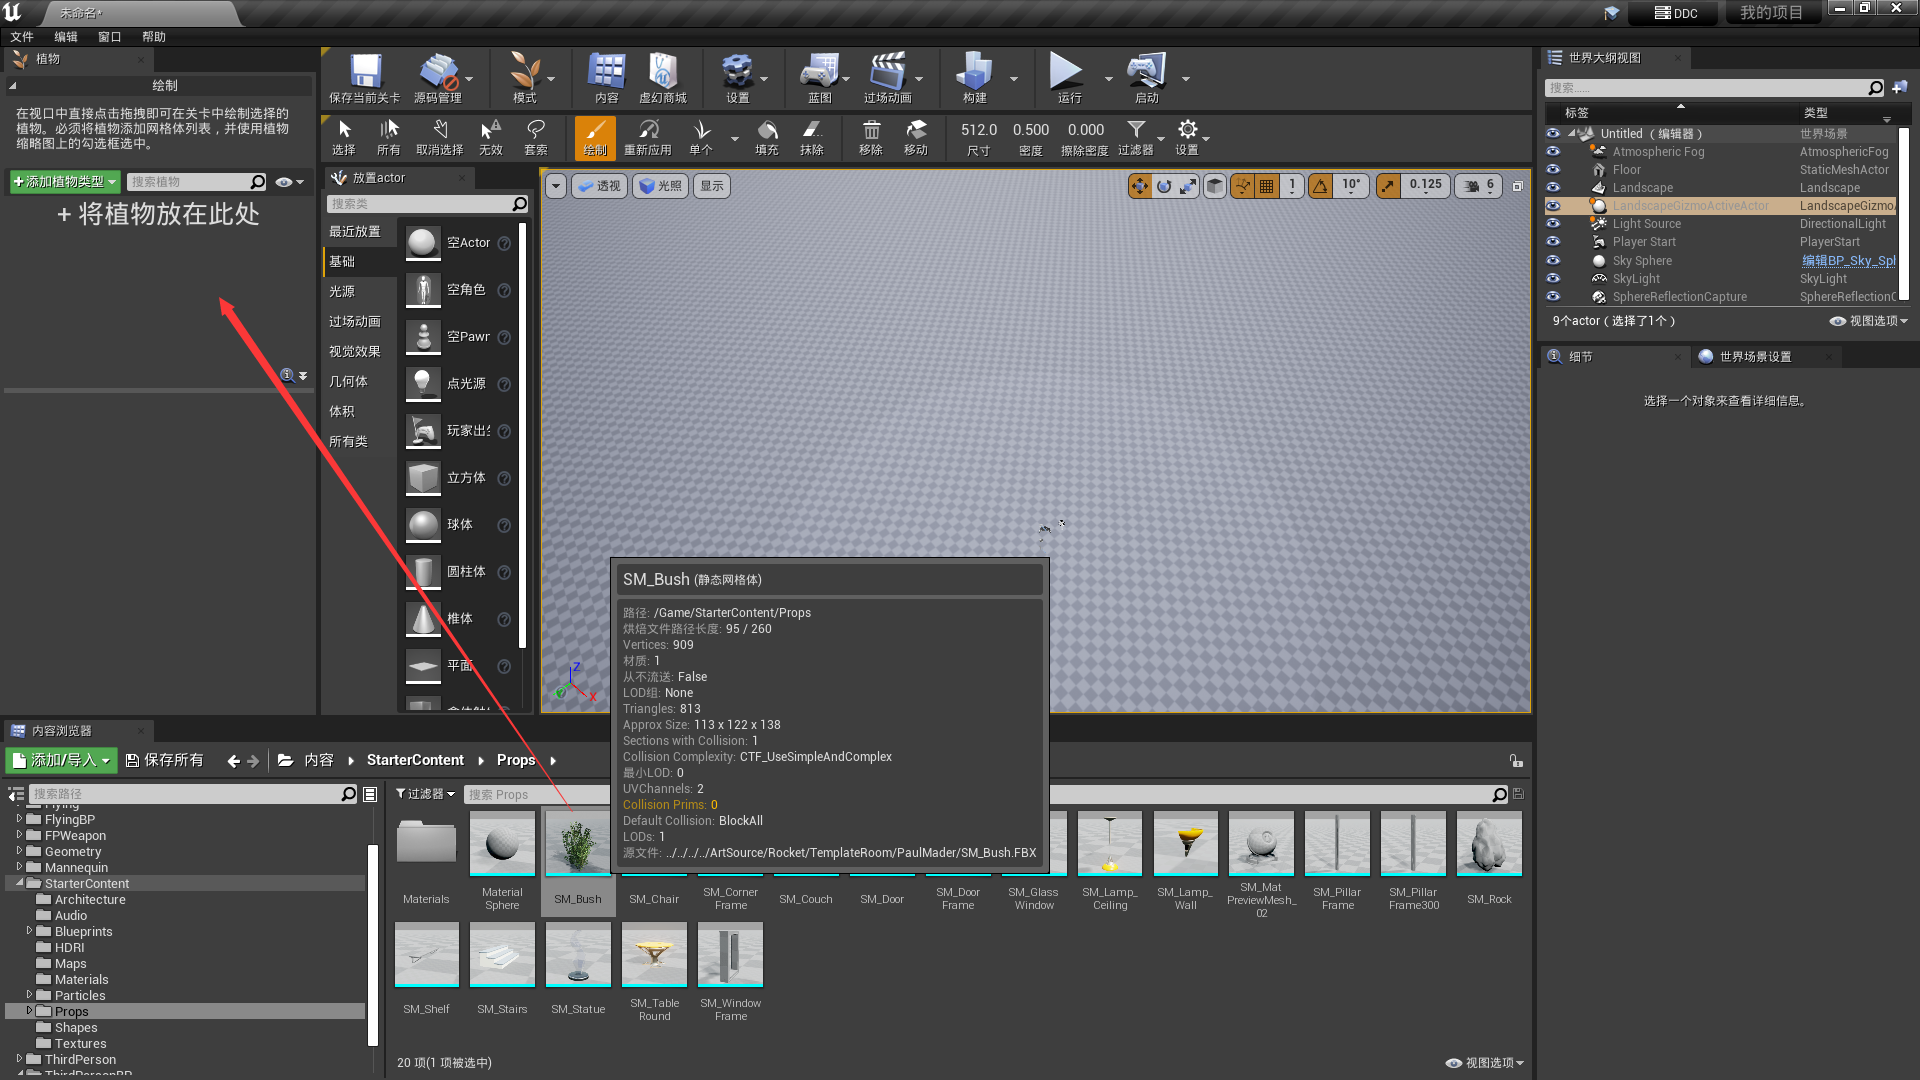Open the Window (窗口) menu

click(x=110, y=37)
